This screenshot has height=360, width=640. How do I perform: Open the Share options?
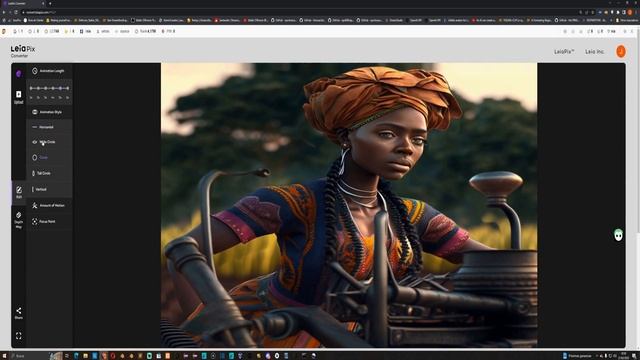click(19, 313)
